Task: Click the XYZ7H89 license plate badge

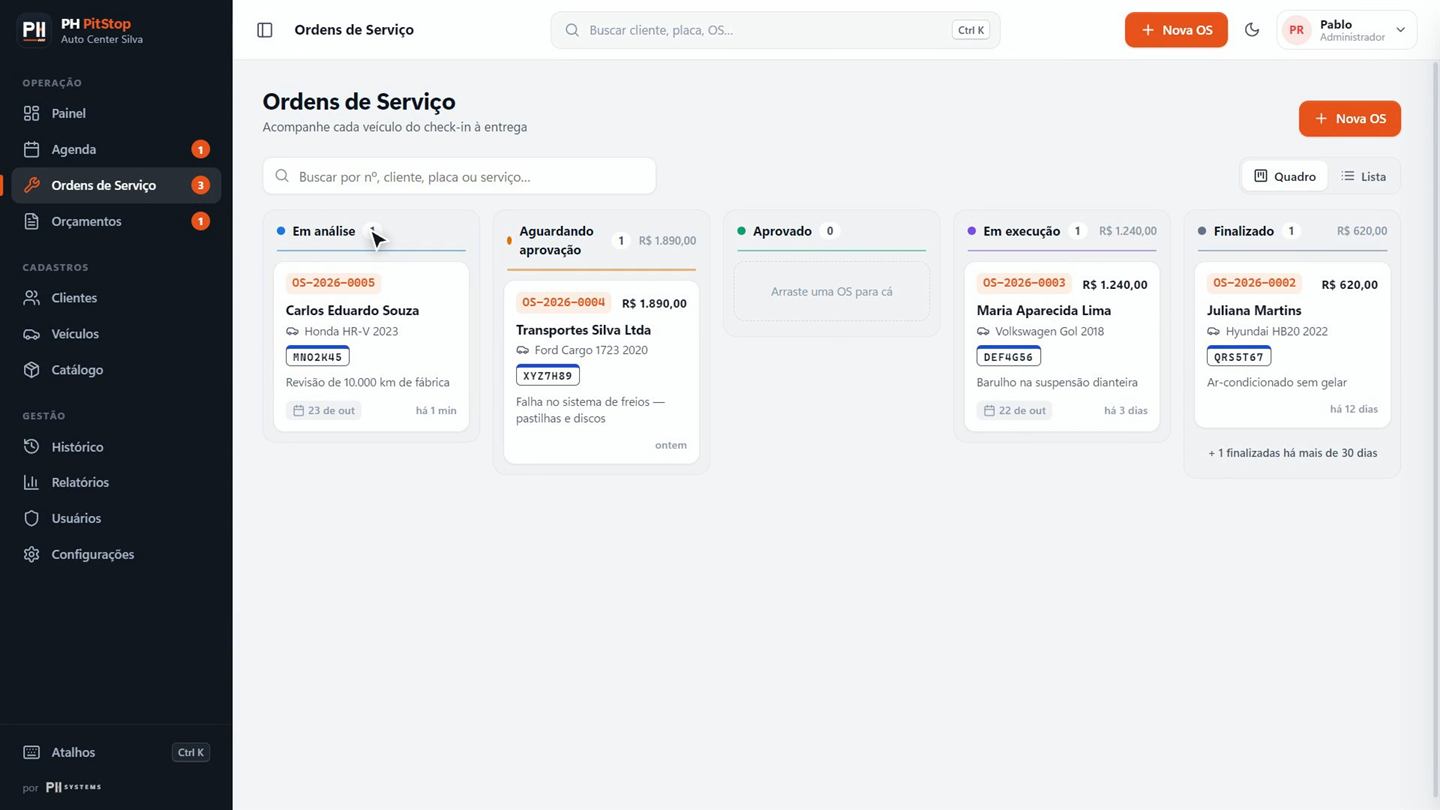Action: 547,375
